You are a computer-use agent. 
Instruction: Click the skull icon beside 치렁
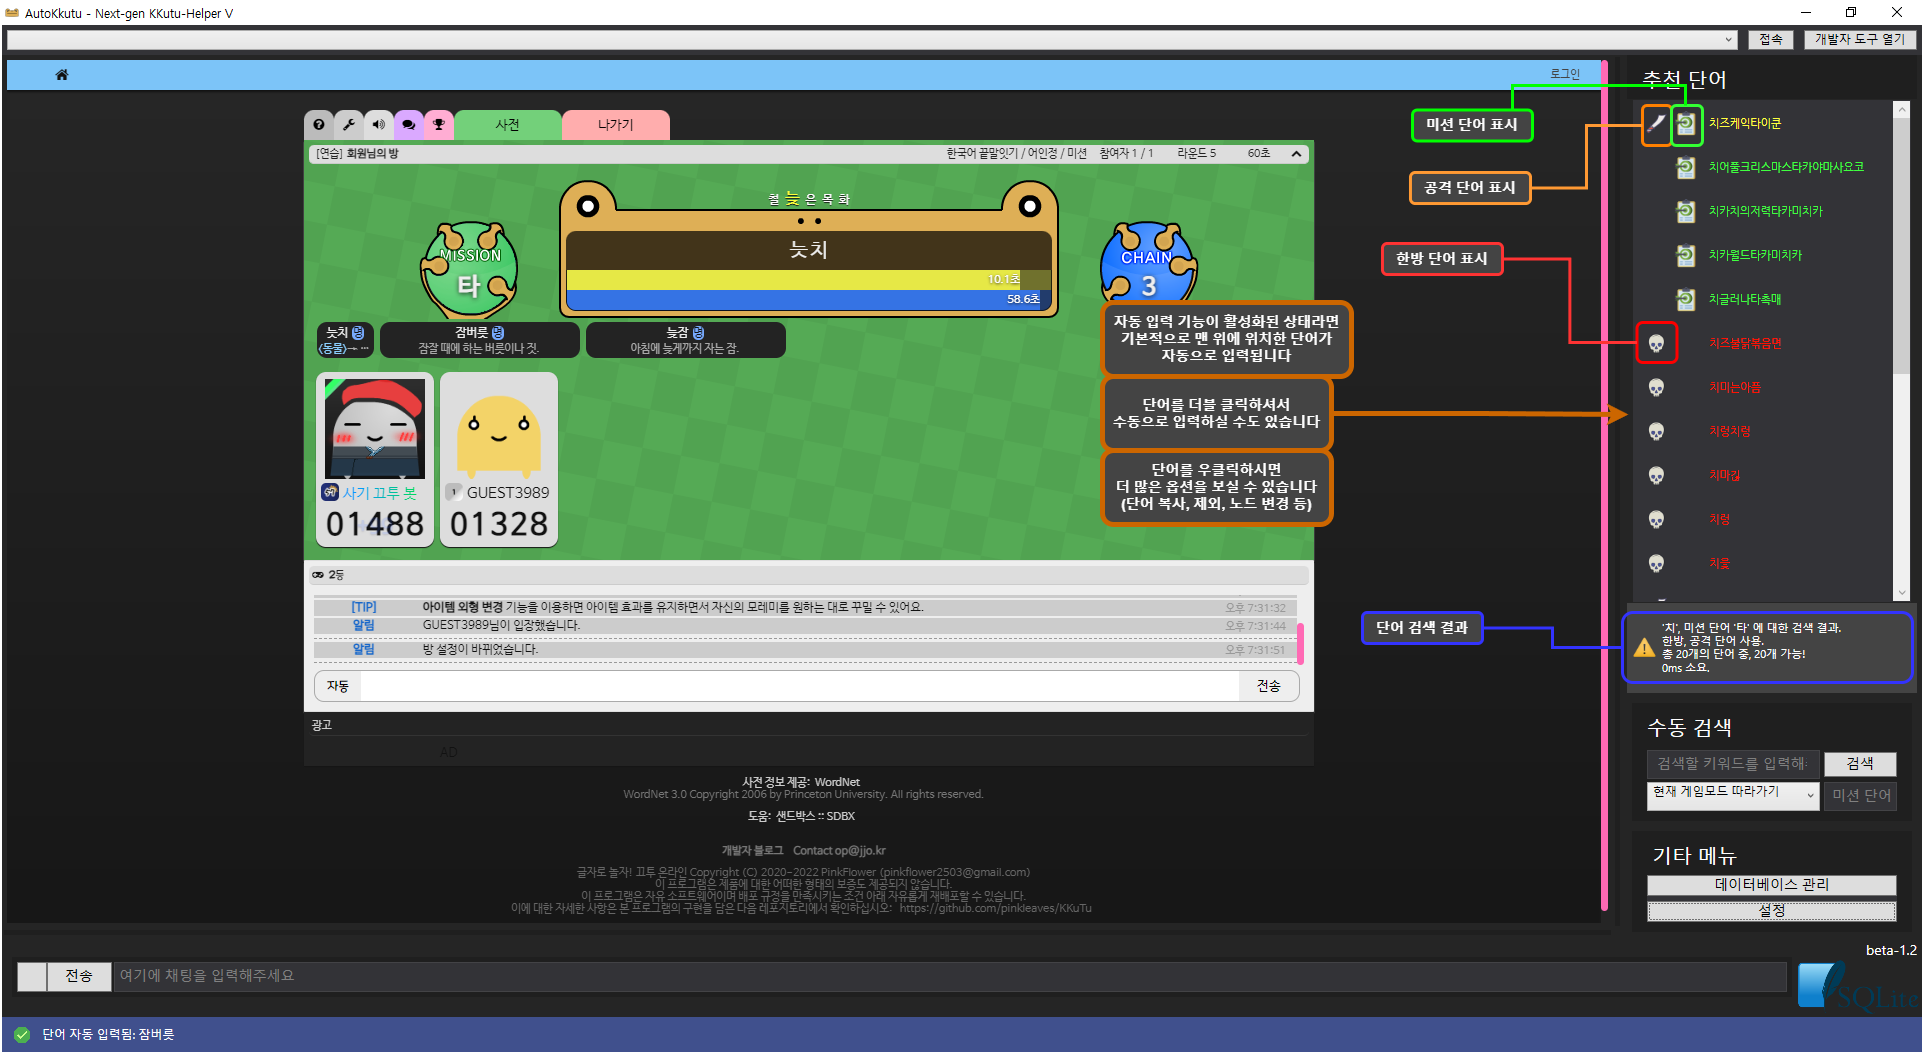click(x=1656, y=520)
